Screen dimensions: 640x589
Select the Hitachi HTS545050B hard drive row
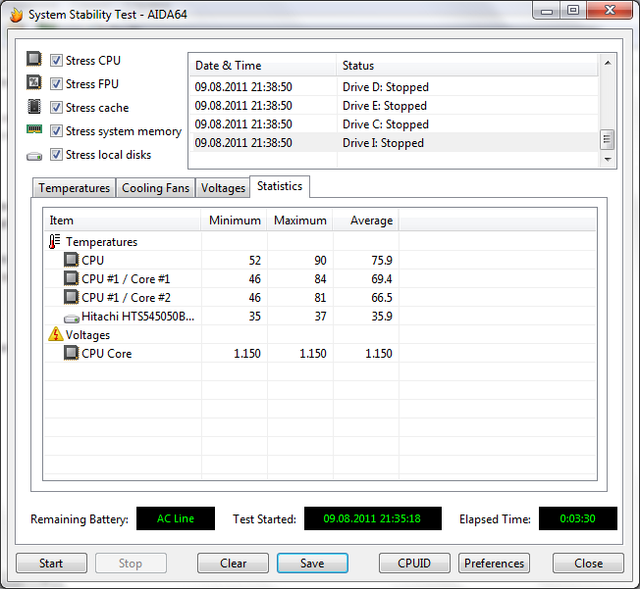click(138, 316)
